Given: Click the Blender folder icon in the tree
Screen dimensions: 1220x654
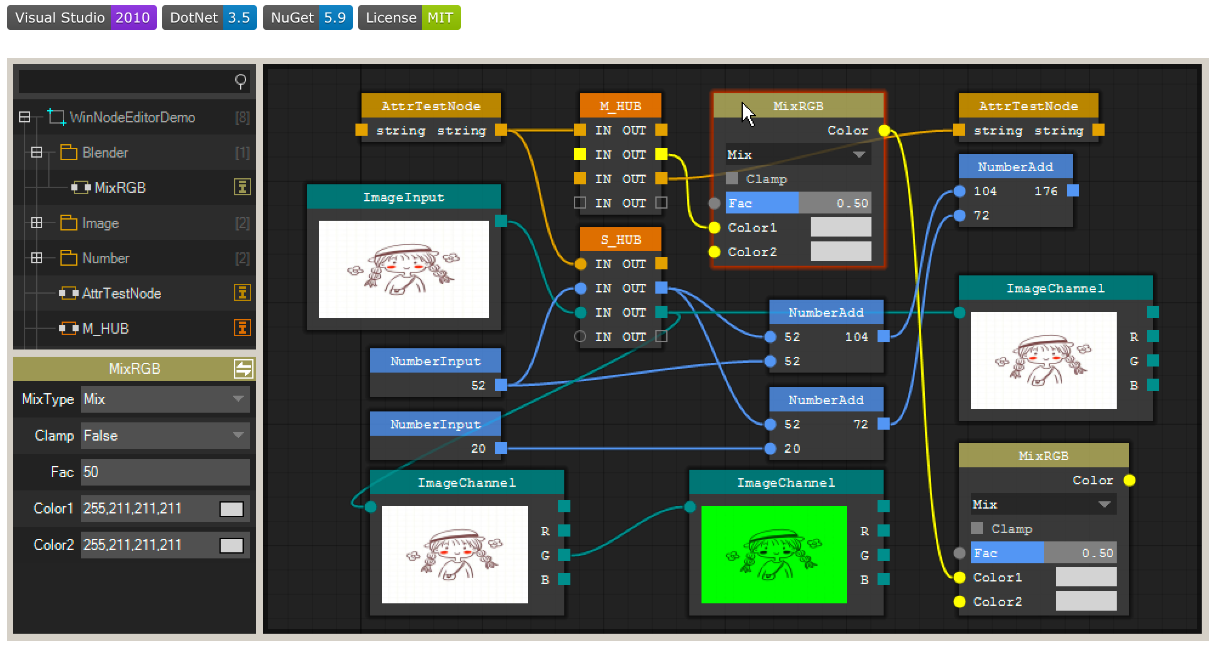Looking at the screenshot, I should tap(69, 153).
